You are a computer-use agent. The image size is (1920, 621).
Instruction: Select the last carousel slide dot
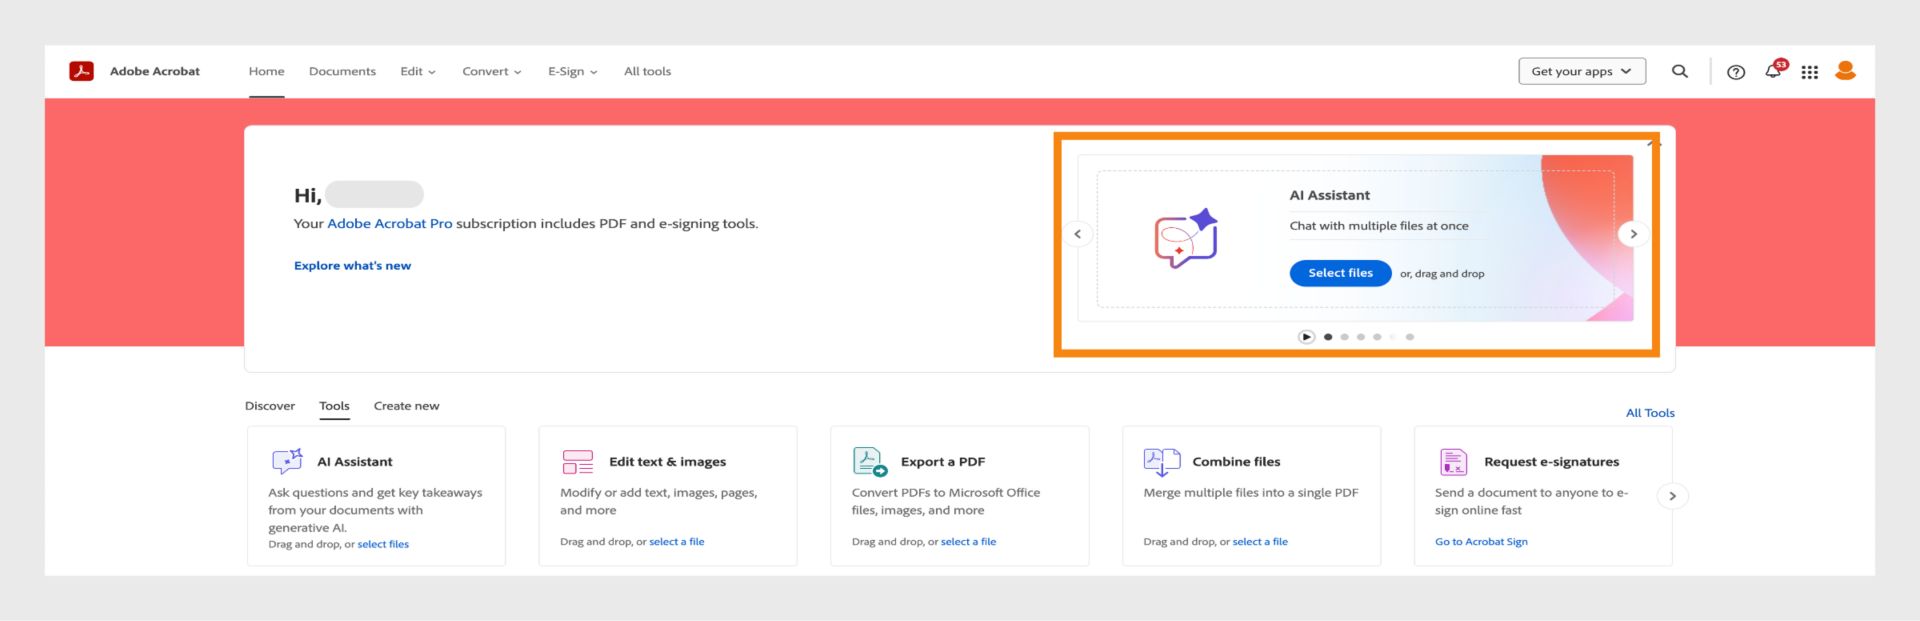coord(1410,337)
